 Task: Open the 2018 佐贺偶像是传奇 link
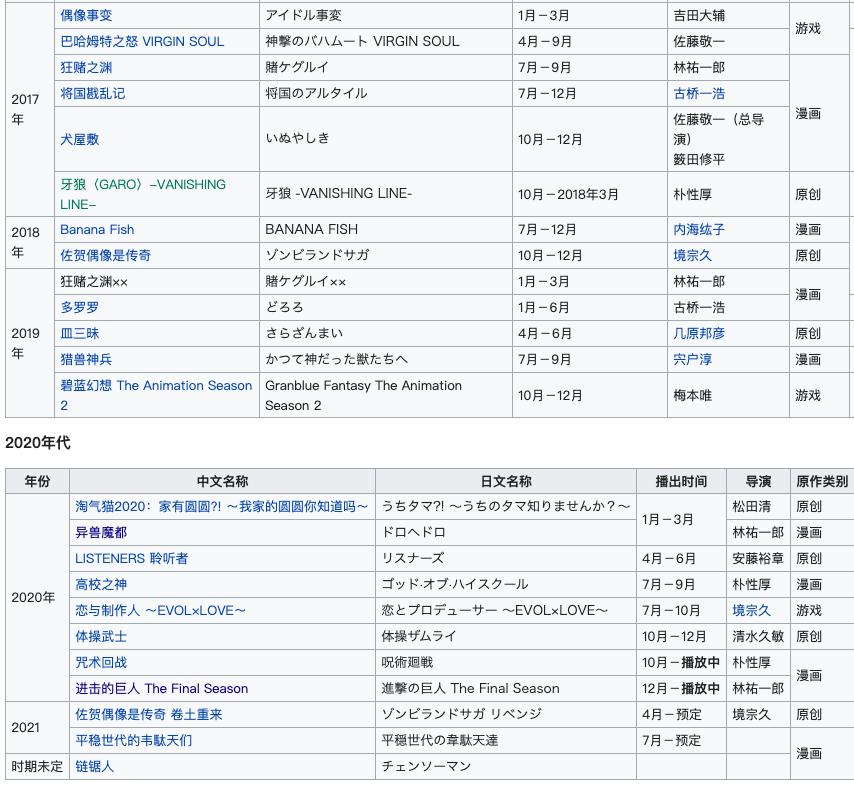[x=105, y=255]
